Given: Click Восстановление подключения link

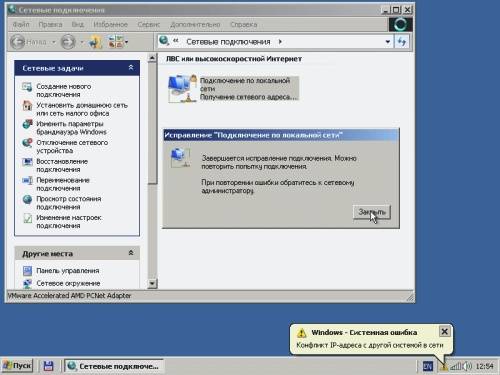Looking at the screenshot, I should [62, 165].
